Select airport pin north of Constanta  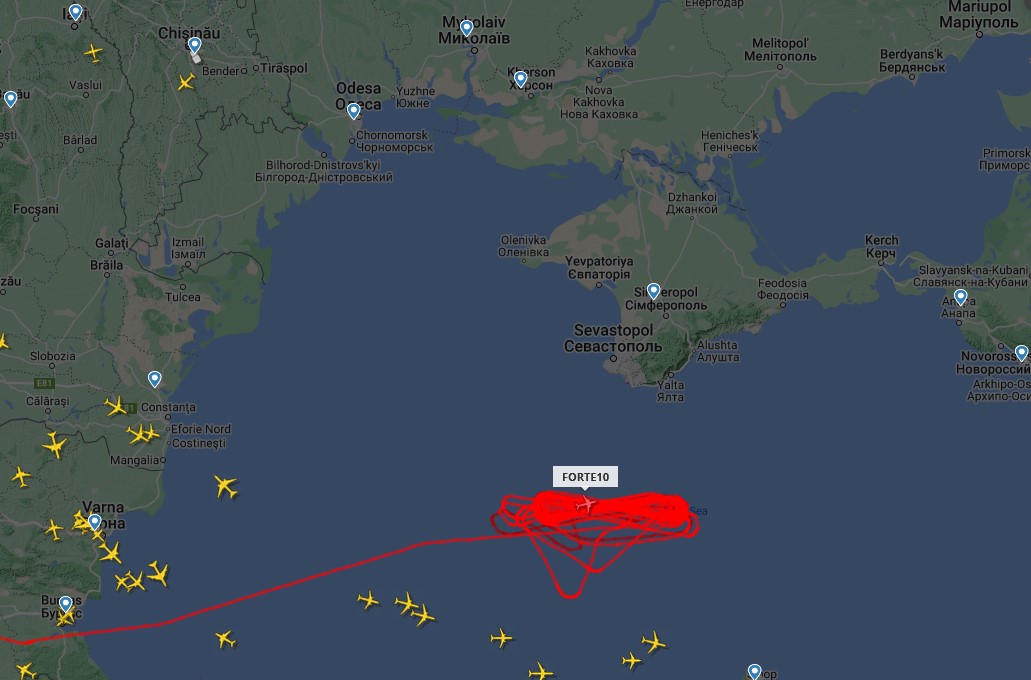(155, 379)
